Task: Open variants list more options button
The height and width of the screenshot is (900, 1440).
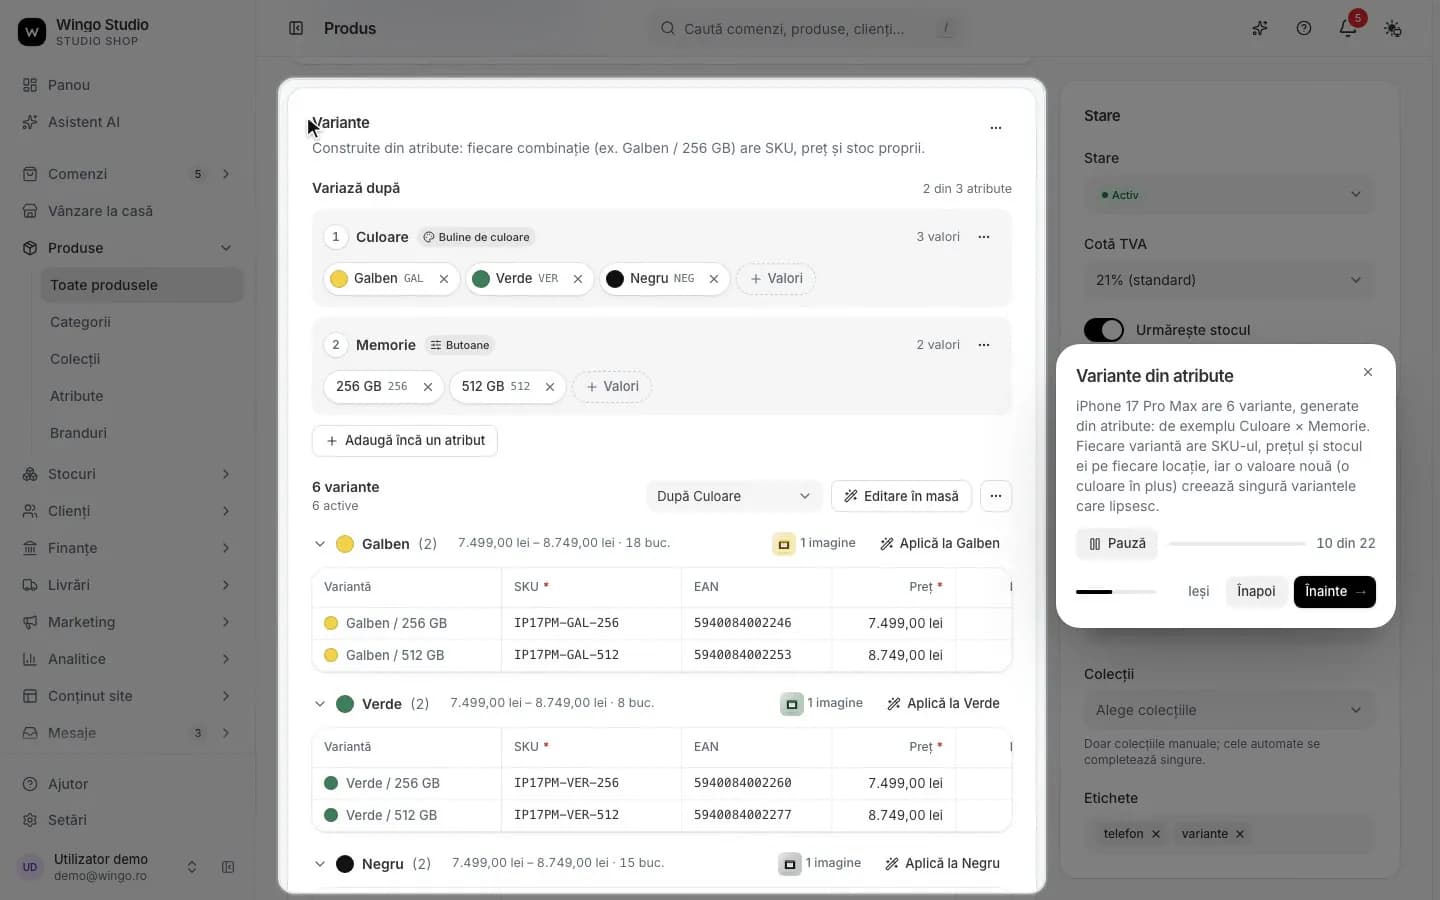Action: click(995, 496)
